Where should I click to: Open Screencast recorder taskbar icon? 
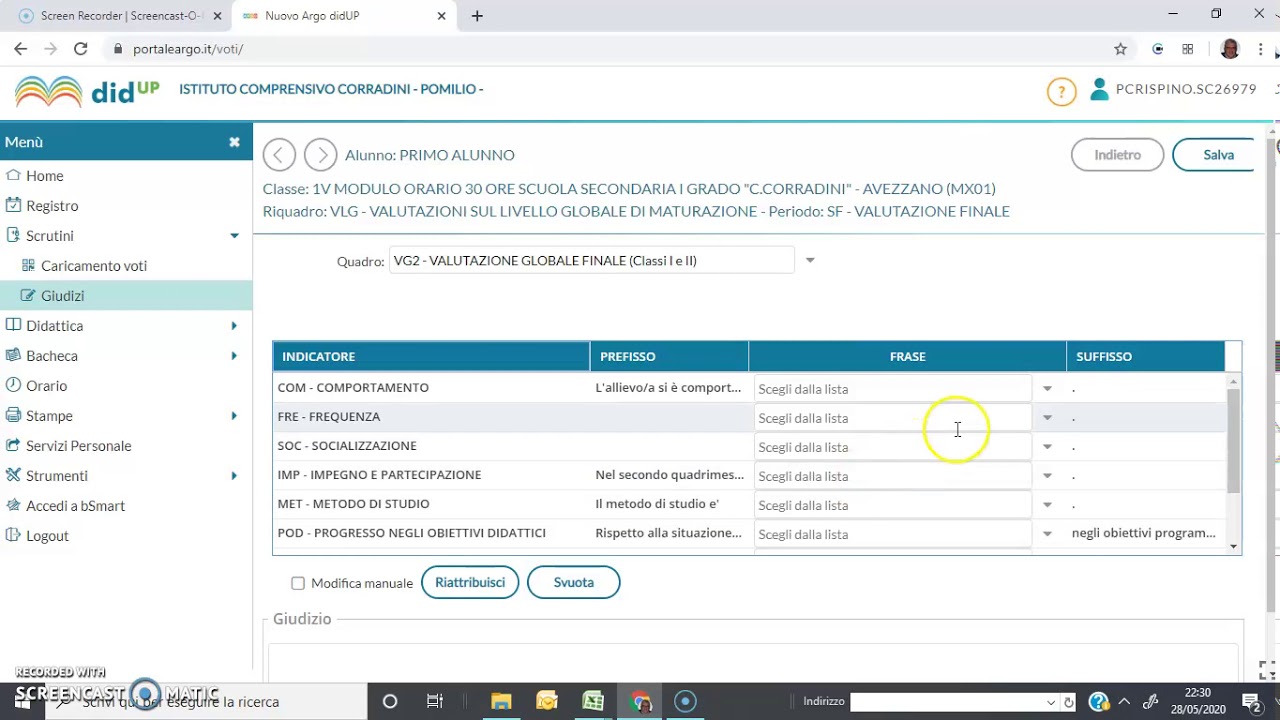point(685,701)
